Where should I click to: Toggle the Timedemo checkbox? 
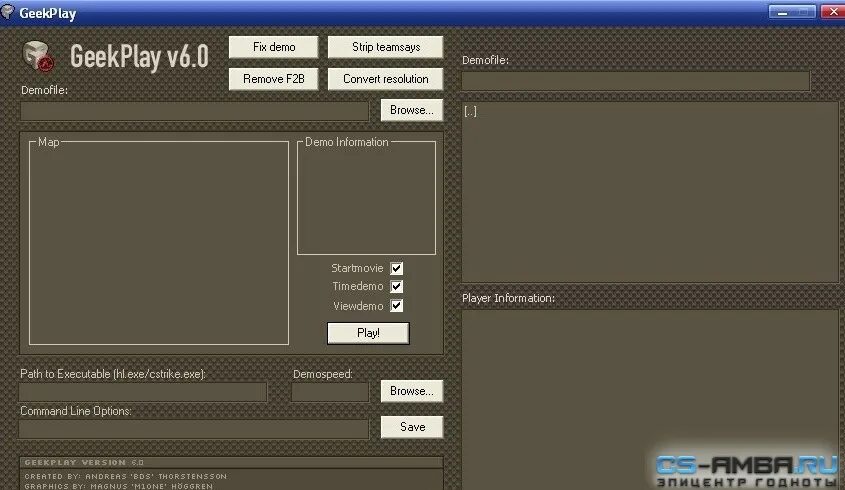pyautogui.click(x=397, y=286)
